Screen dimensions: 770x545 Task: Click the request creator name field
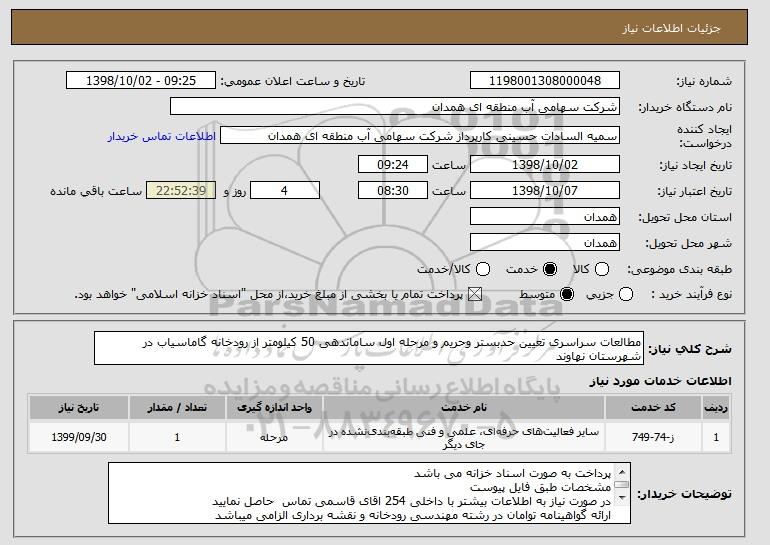click(420, 136)
